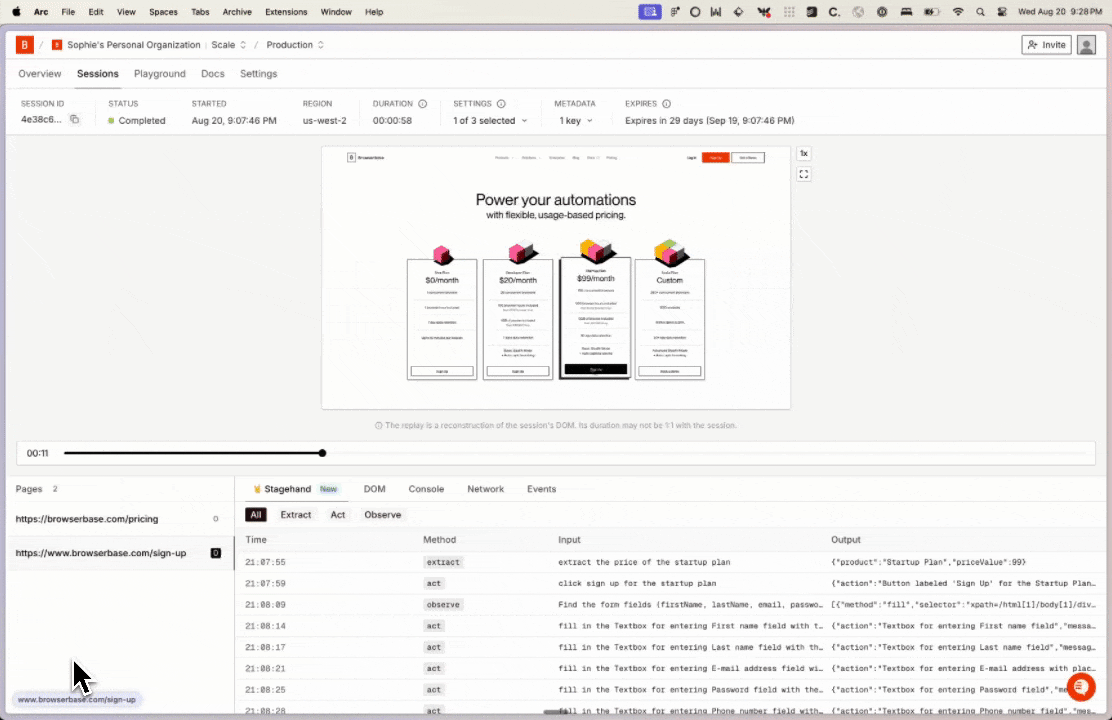The height and width of the screenshot is (720, 1112).
Task: Open the Settings '1 of 3 selected' dropdown
Action: point(490,119)
